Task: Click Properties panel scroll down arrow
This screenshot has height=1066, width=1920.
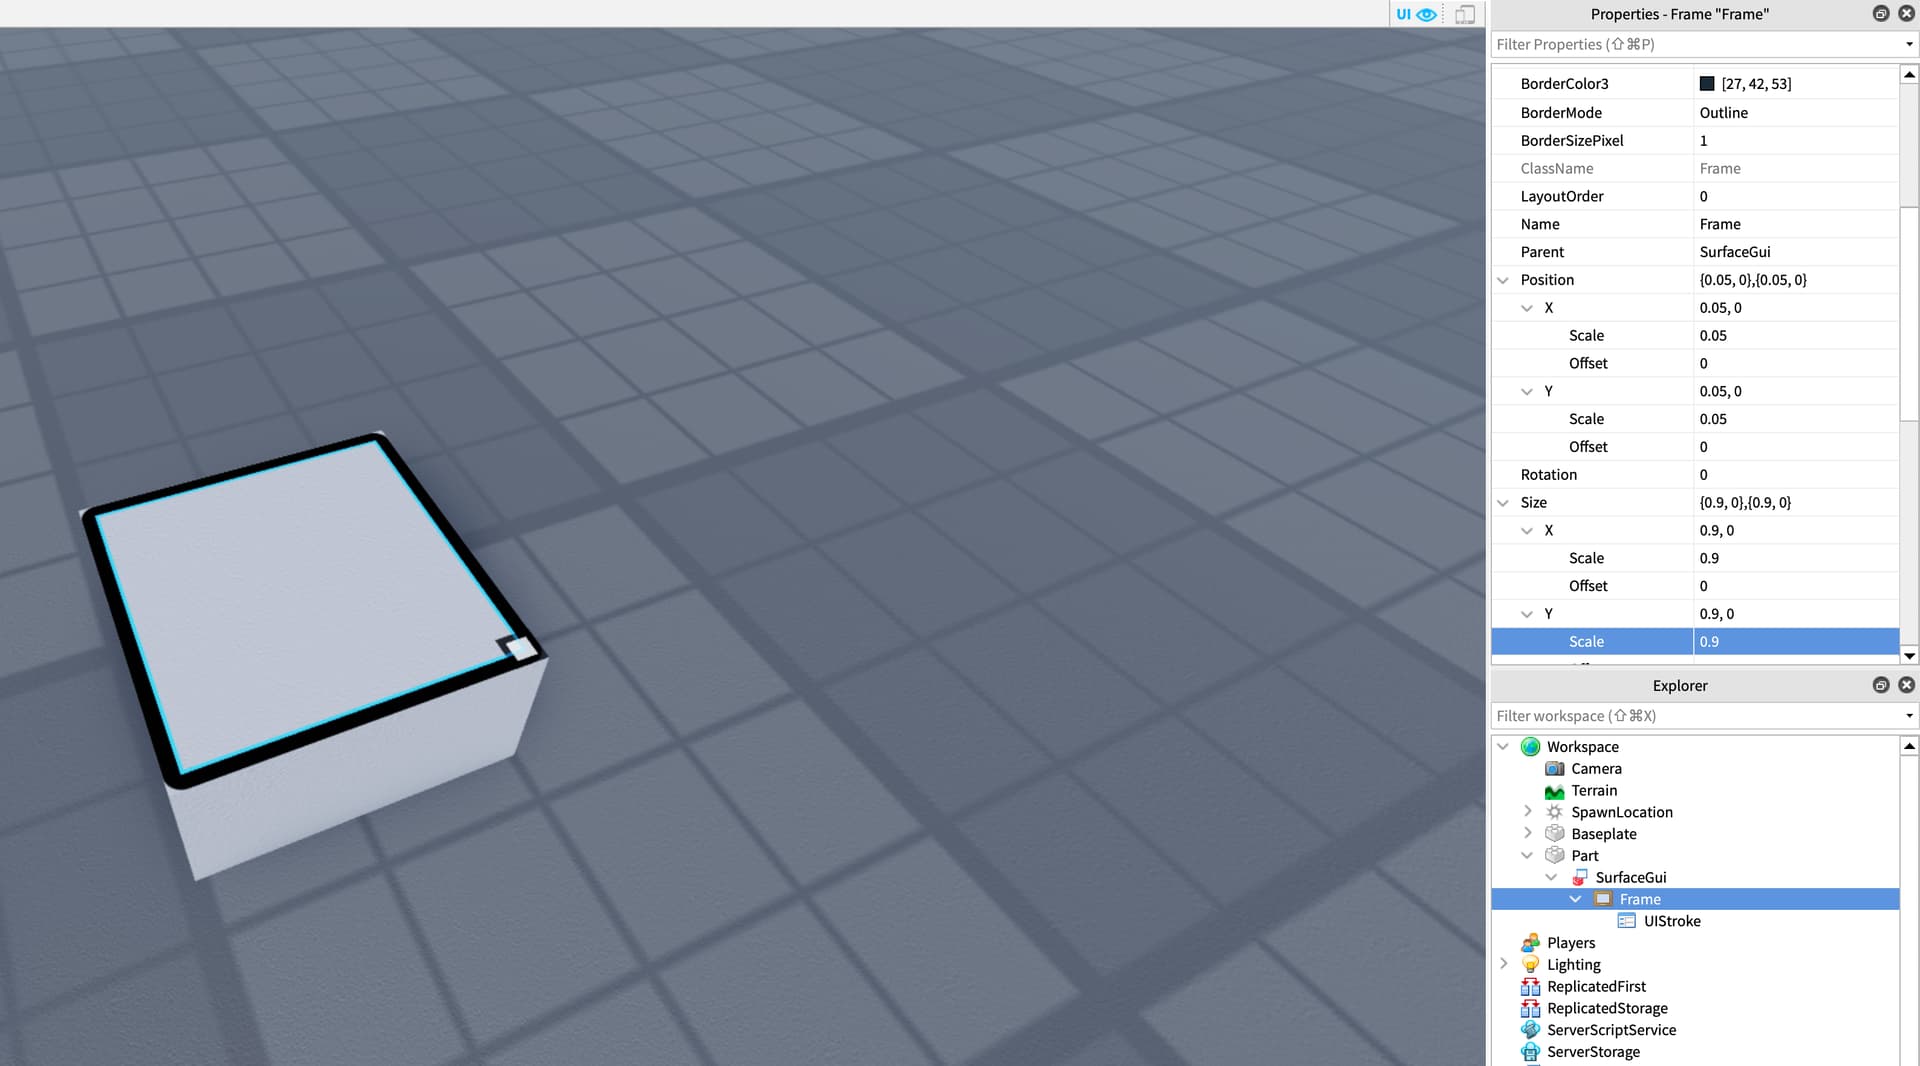Action: click(1909, 656)
